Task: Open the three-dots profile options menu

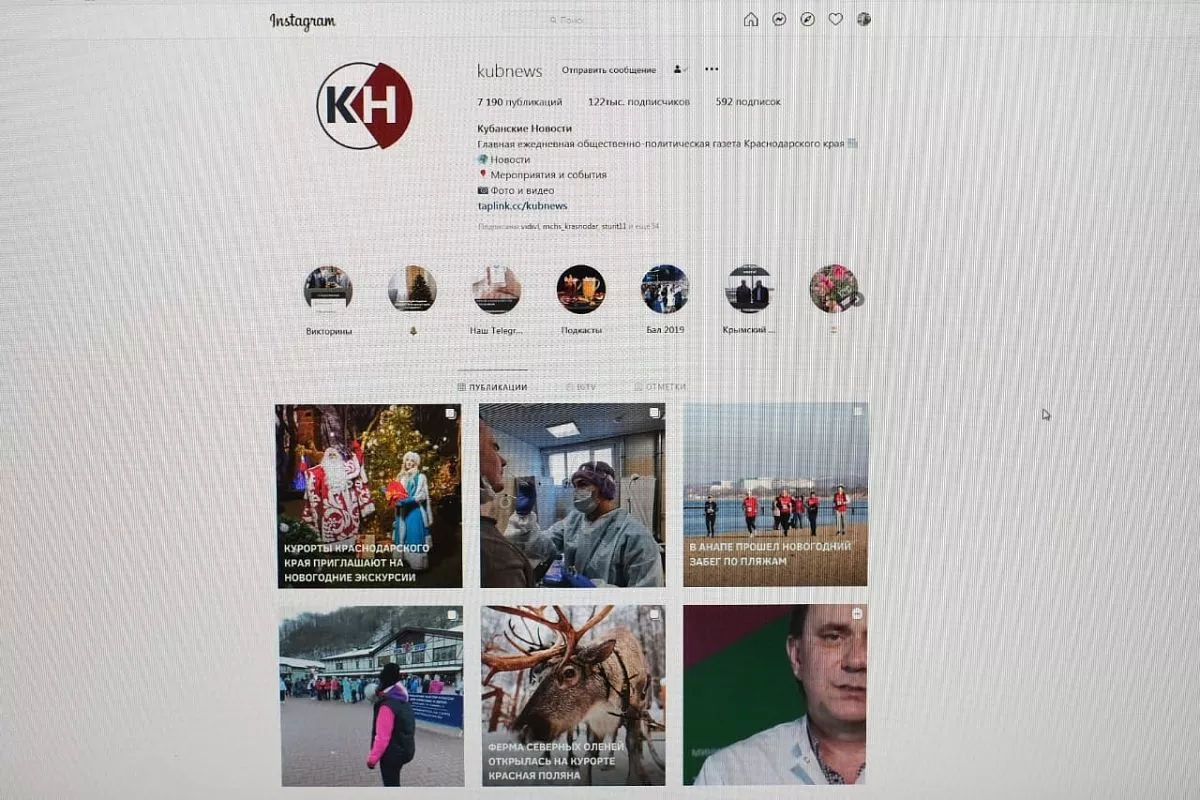Action: pyautogui.click(x=711, y=70)
